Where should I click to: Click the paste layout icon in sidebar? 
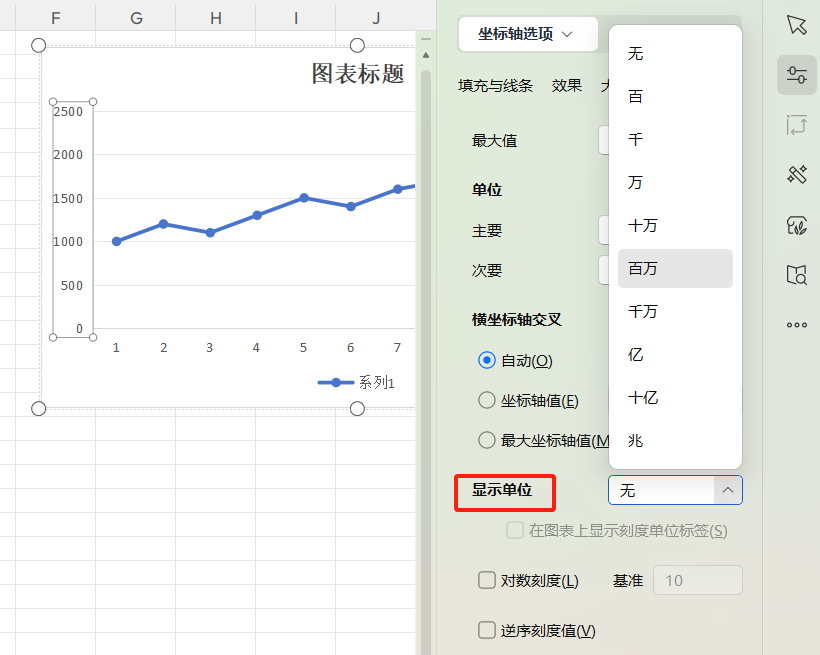coord(797,125)
